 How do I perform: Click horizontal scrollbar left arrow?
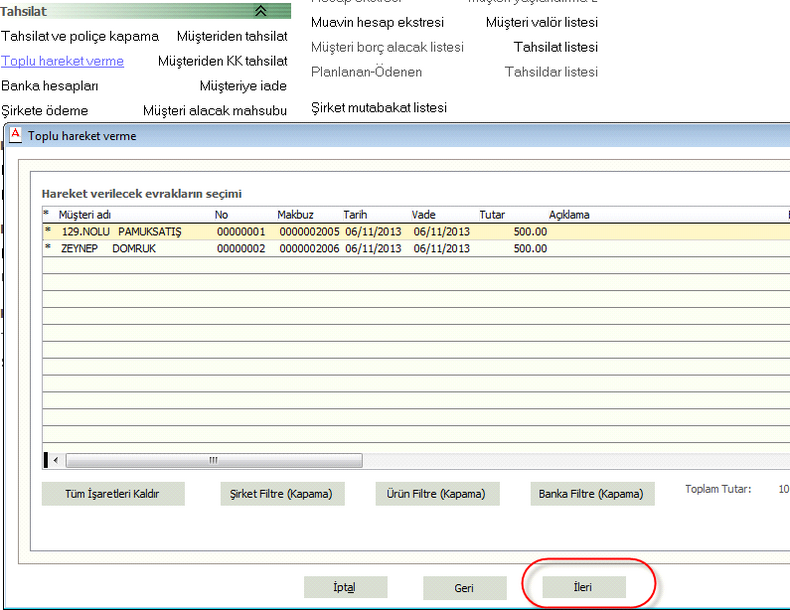pos(55,461)
